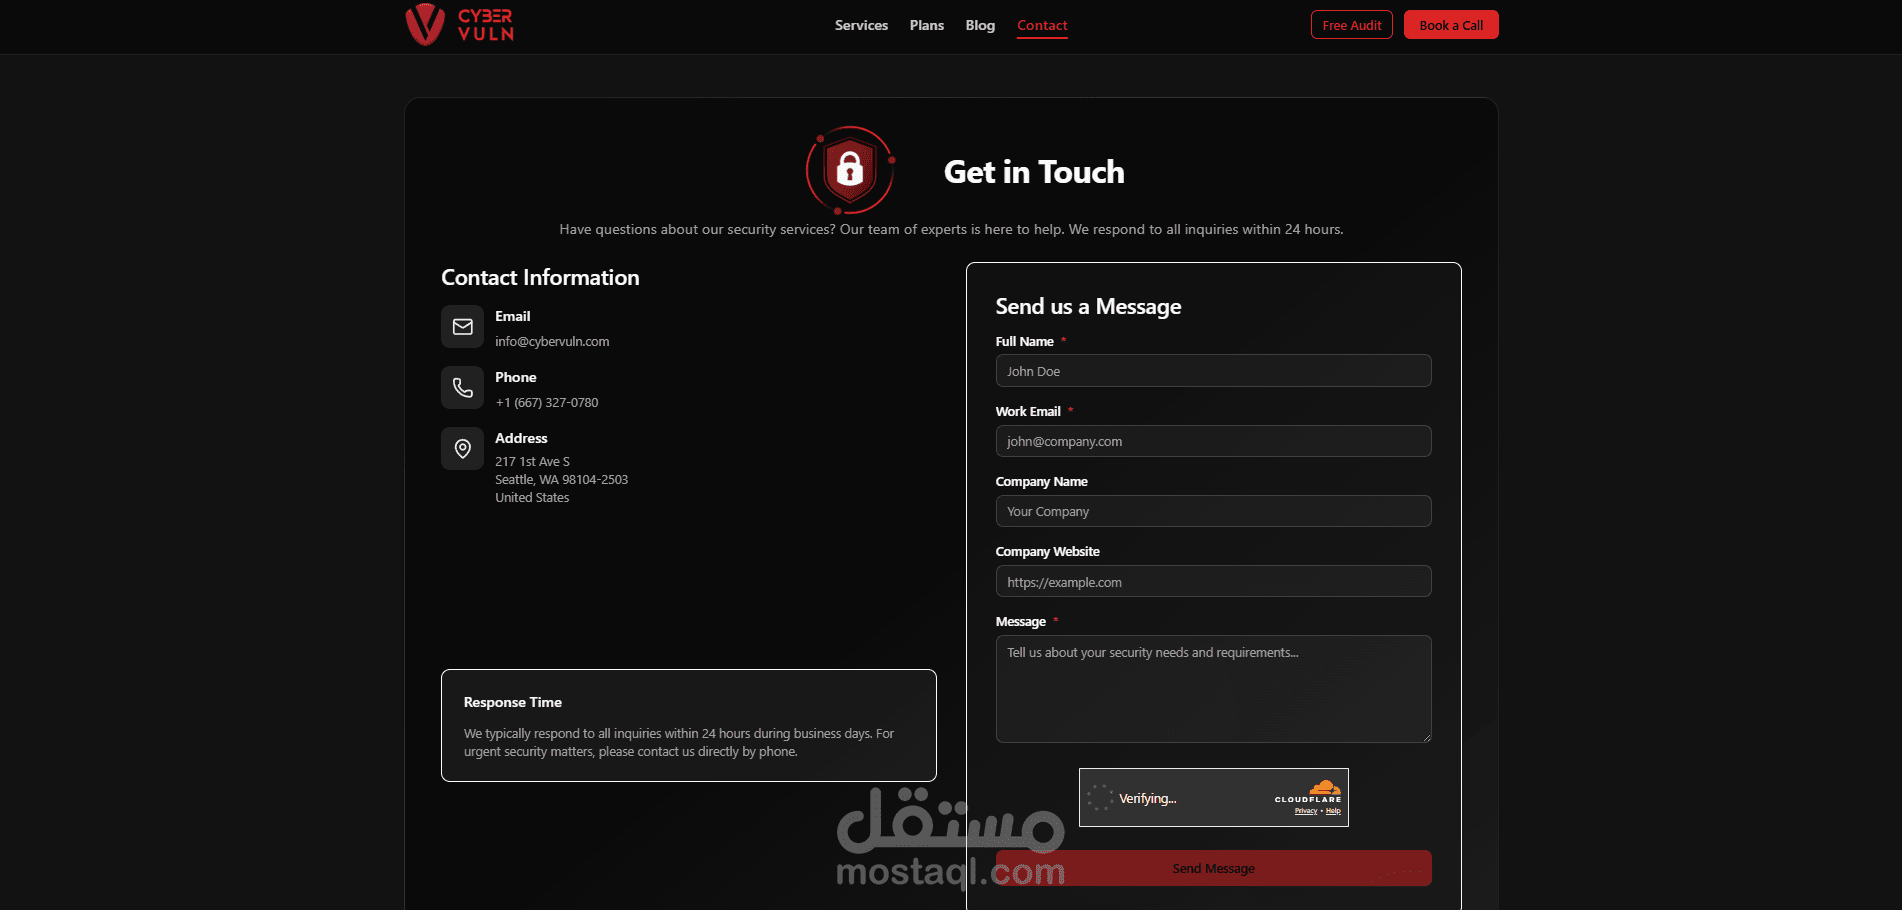
Task: Click the Free Audit button
Action: pyautogui.click(x=1352, y=25)
